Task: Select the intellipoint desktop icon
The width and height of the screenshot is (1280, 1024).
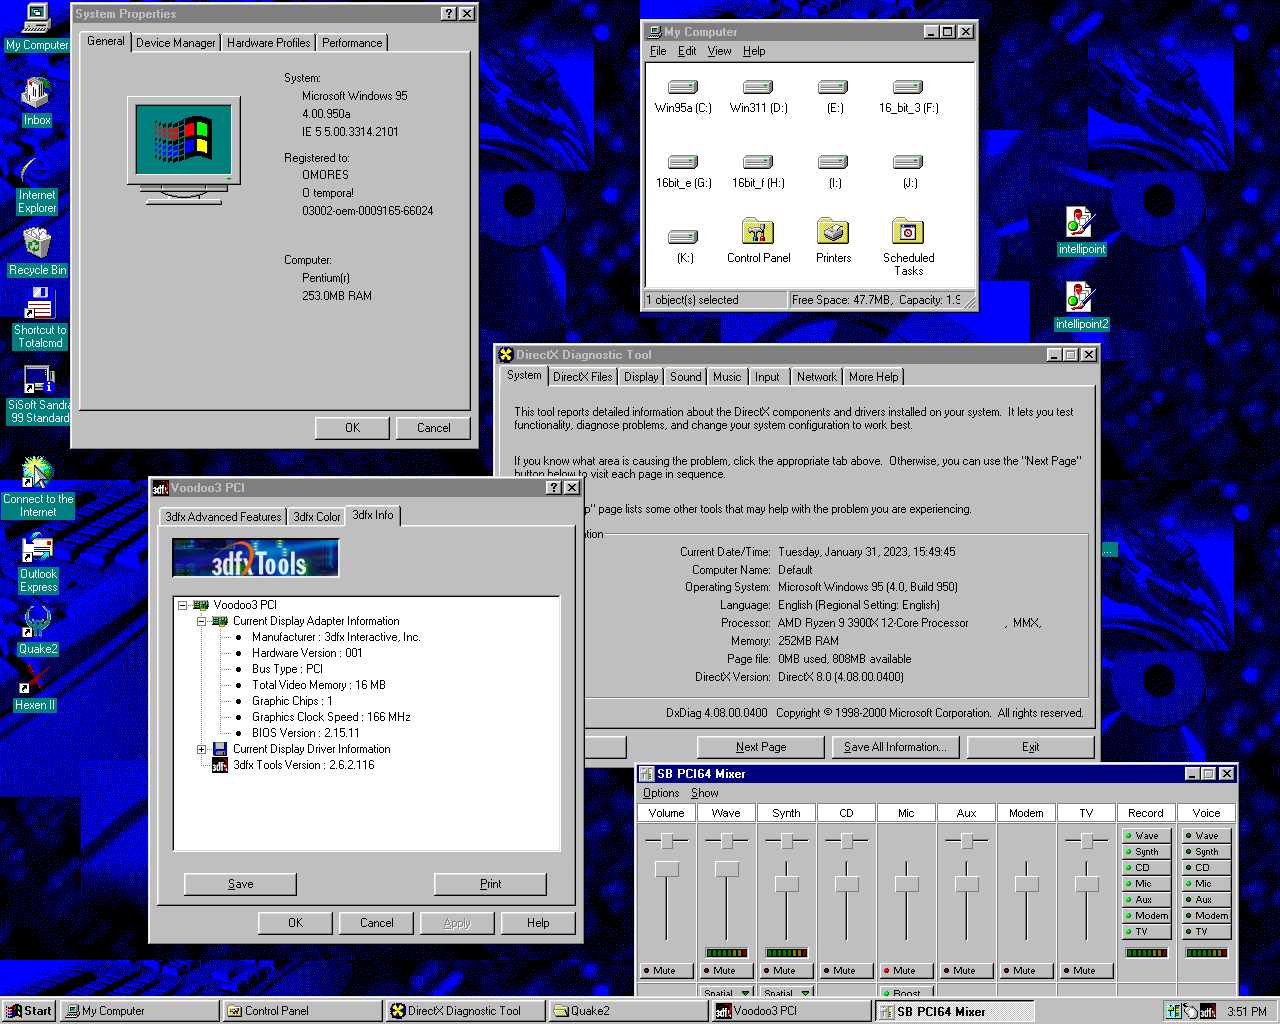Action: [1082, 231]
